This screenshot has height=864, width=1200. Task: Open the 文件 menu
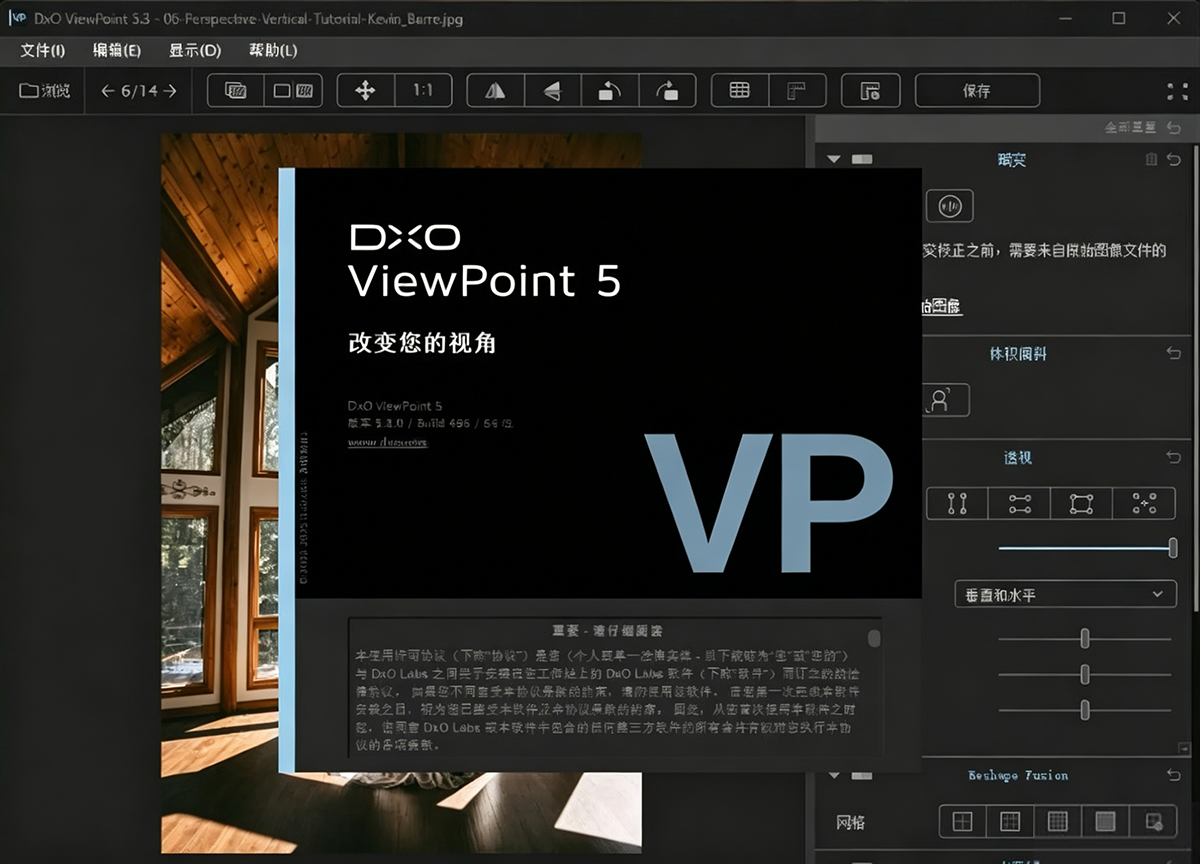tap(43, 50)
